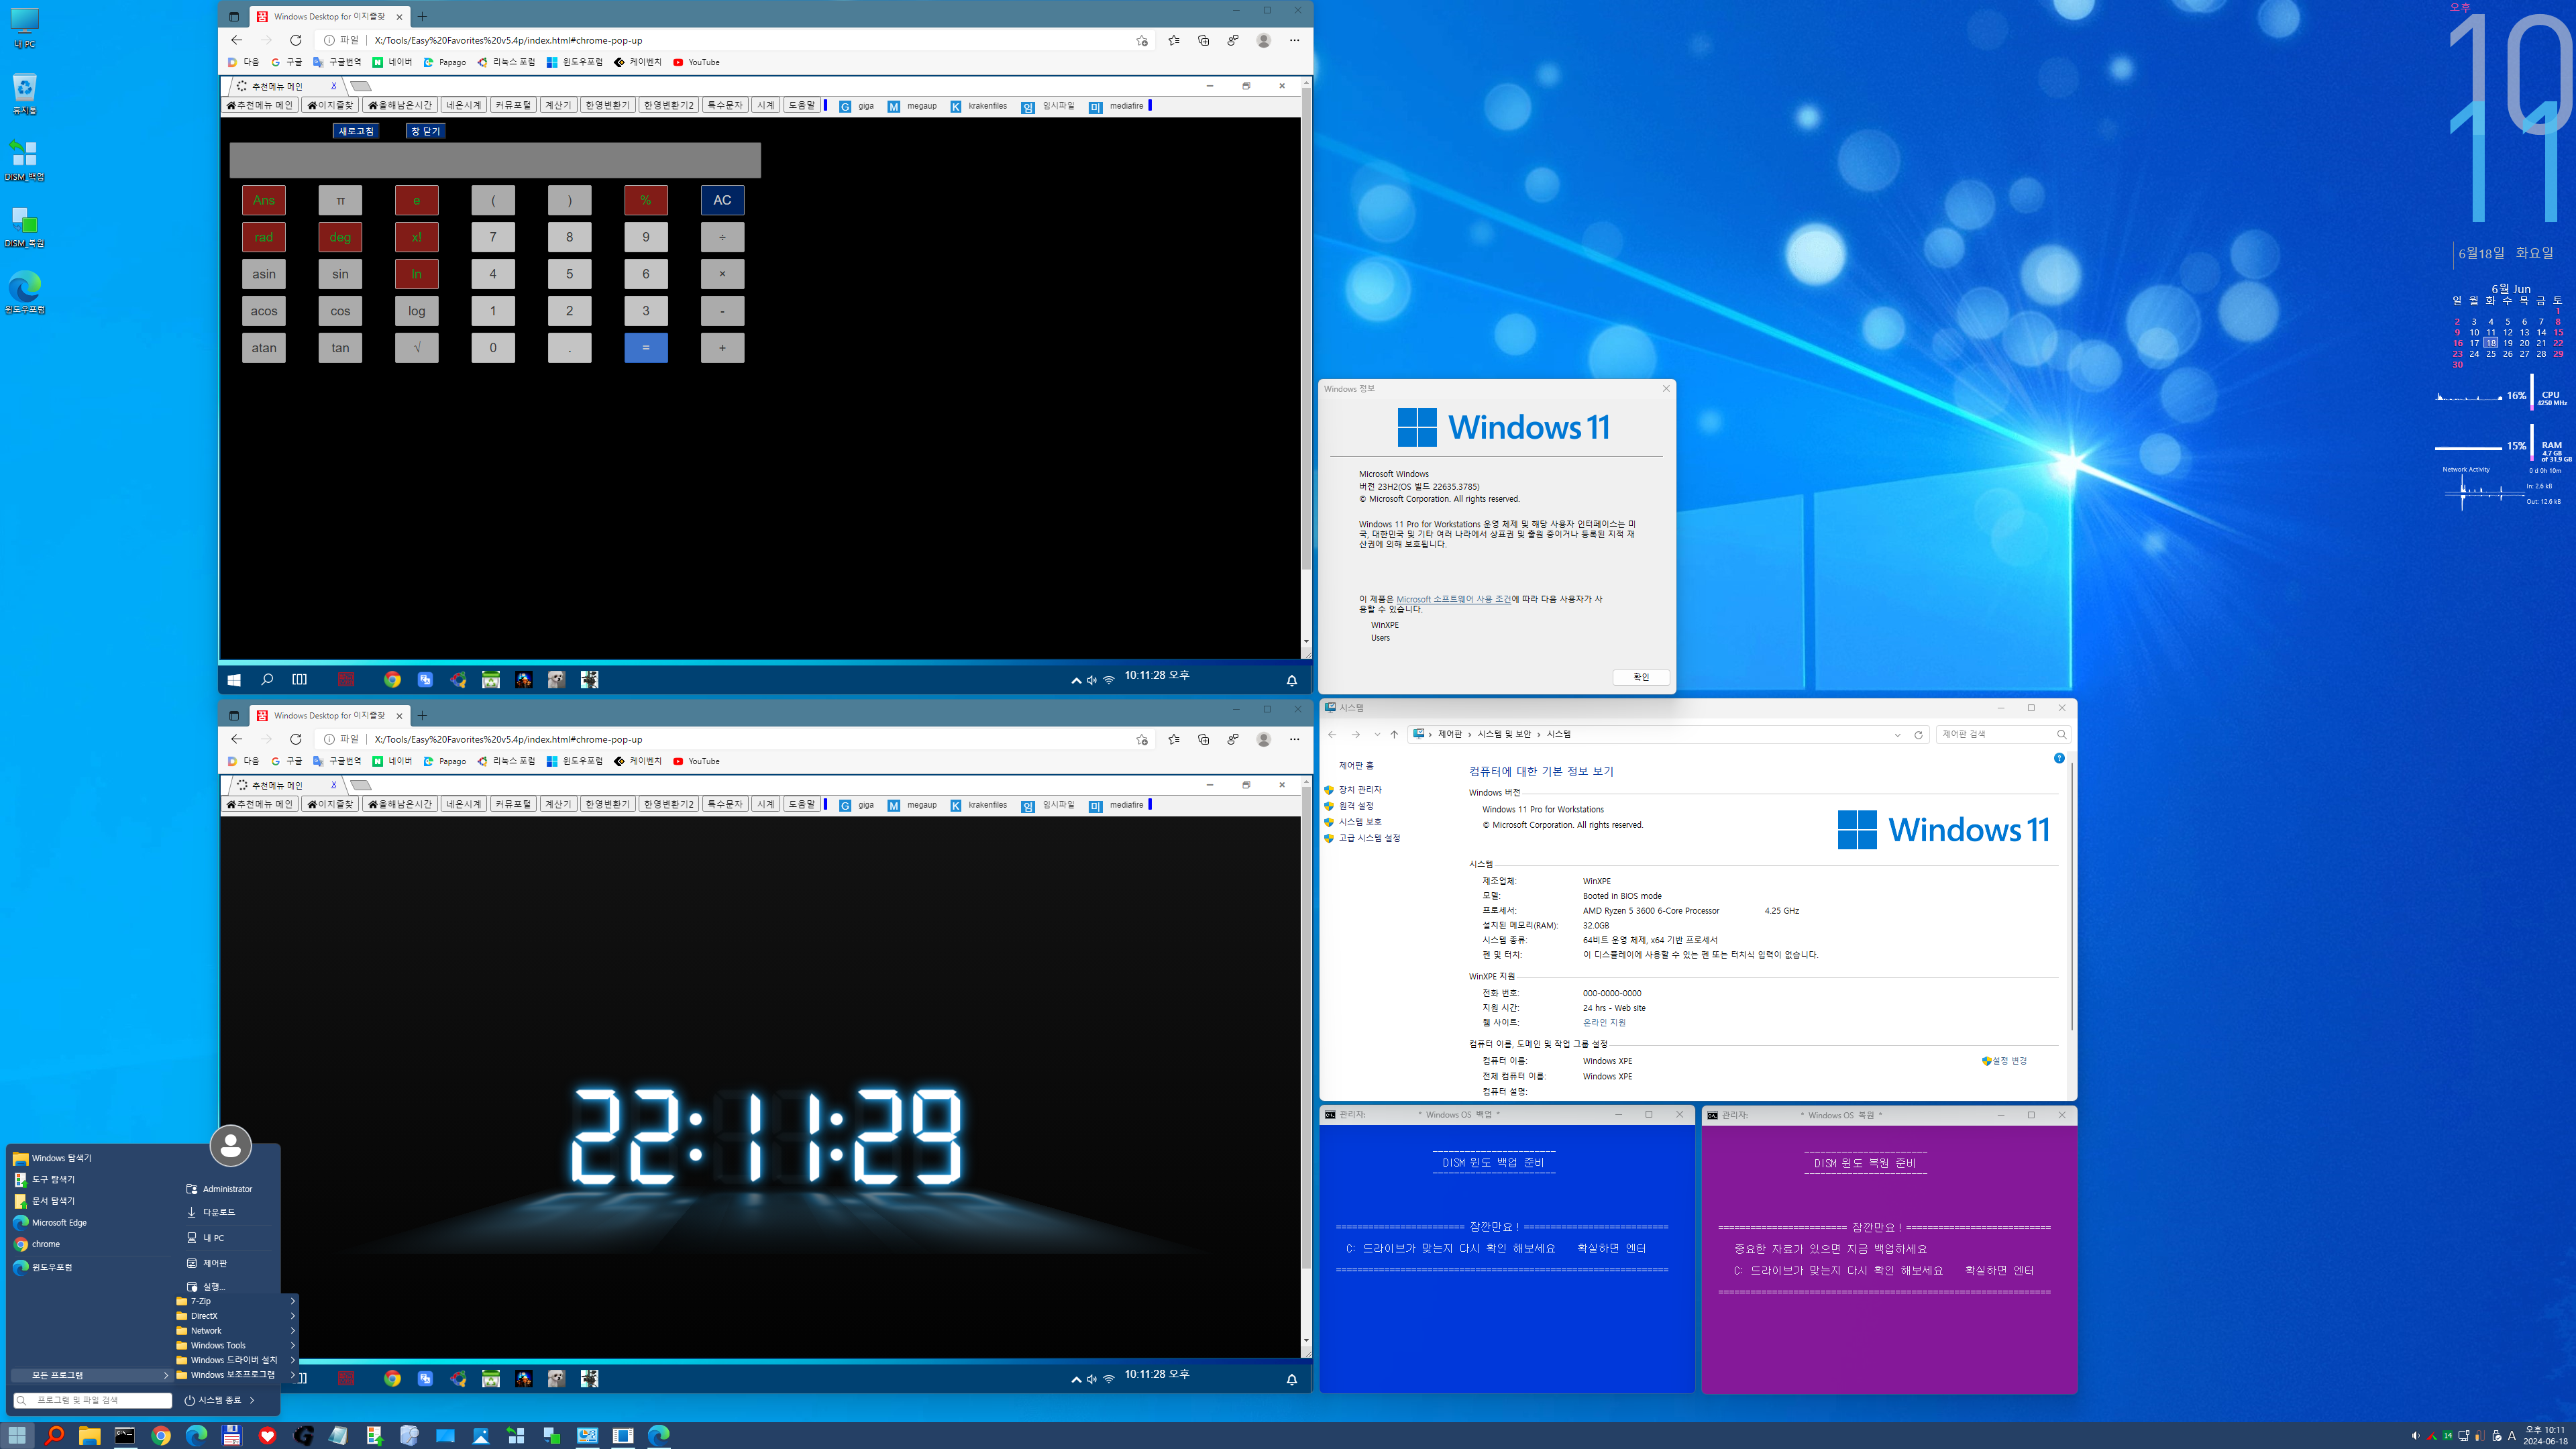Open the YouTube bookmark in top Edge window
The image size is (2576, 1449).
coord(696,62)
